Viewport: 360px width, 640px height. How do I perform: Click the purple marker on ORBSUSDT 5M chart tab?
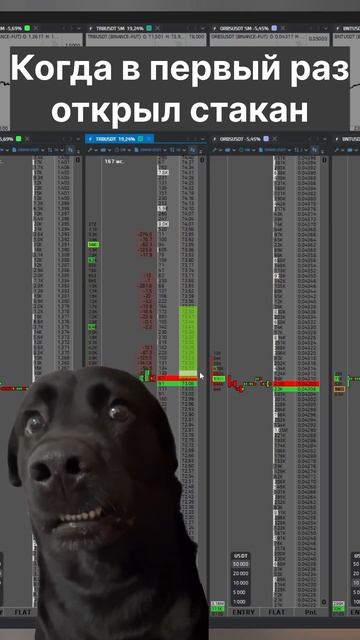click(274, 28)
